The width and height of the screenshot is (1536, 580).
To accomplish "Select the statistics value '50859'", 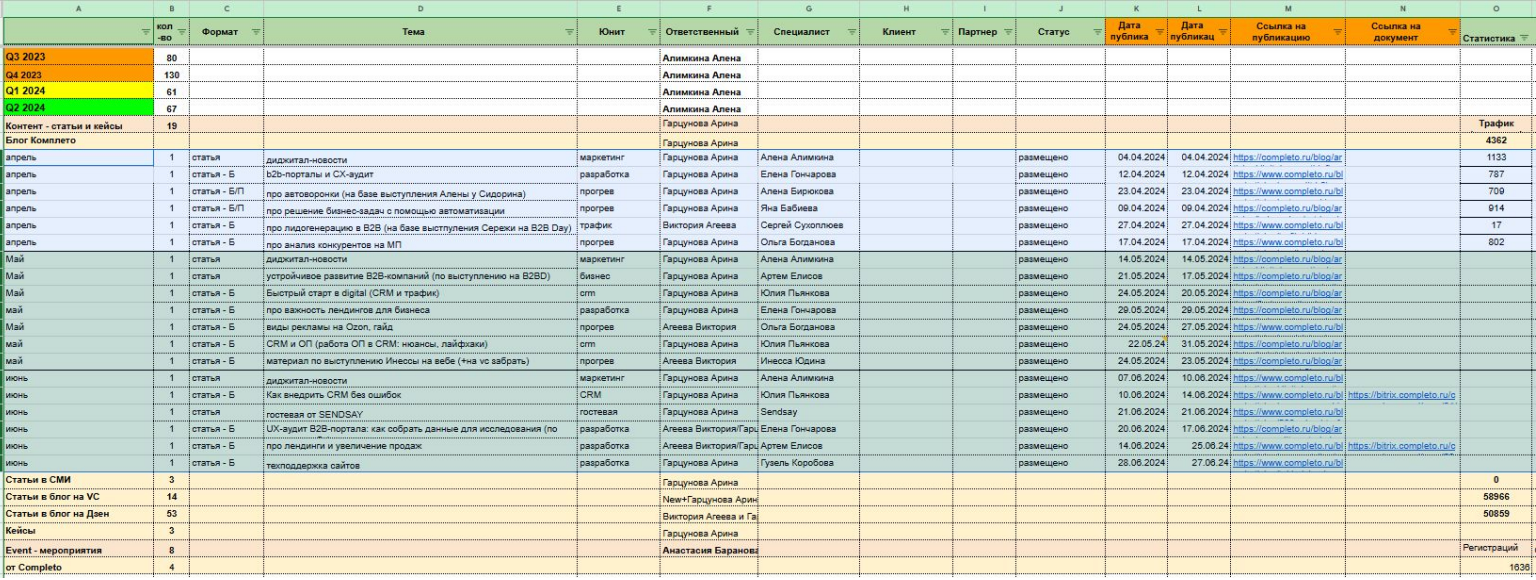I will coord(1497,515).
